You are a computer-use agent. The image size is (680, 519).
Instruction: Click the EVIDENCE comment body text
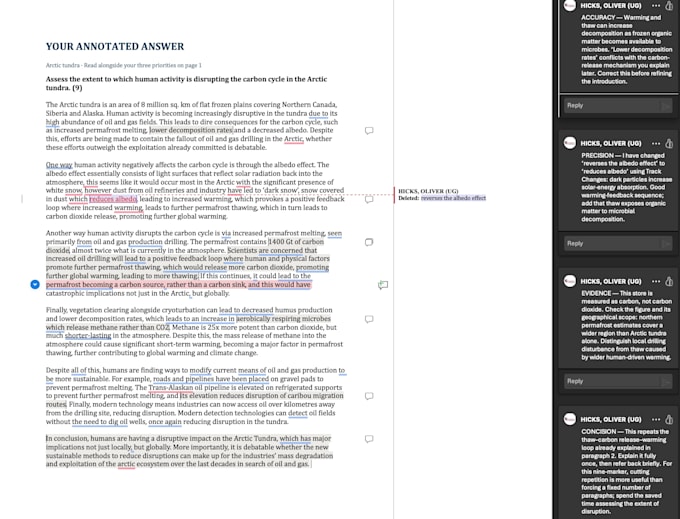click(627, 325)
